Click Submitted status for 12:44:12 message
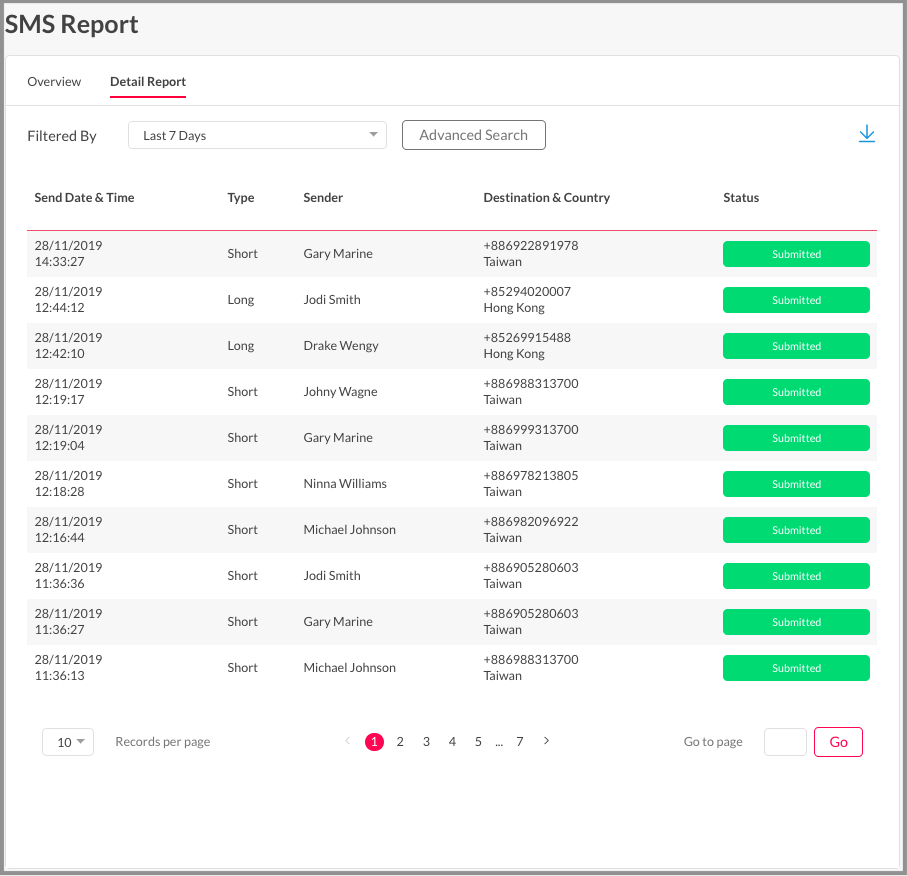 pyautogui.click(x=796, y=300)
